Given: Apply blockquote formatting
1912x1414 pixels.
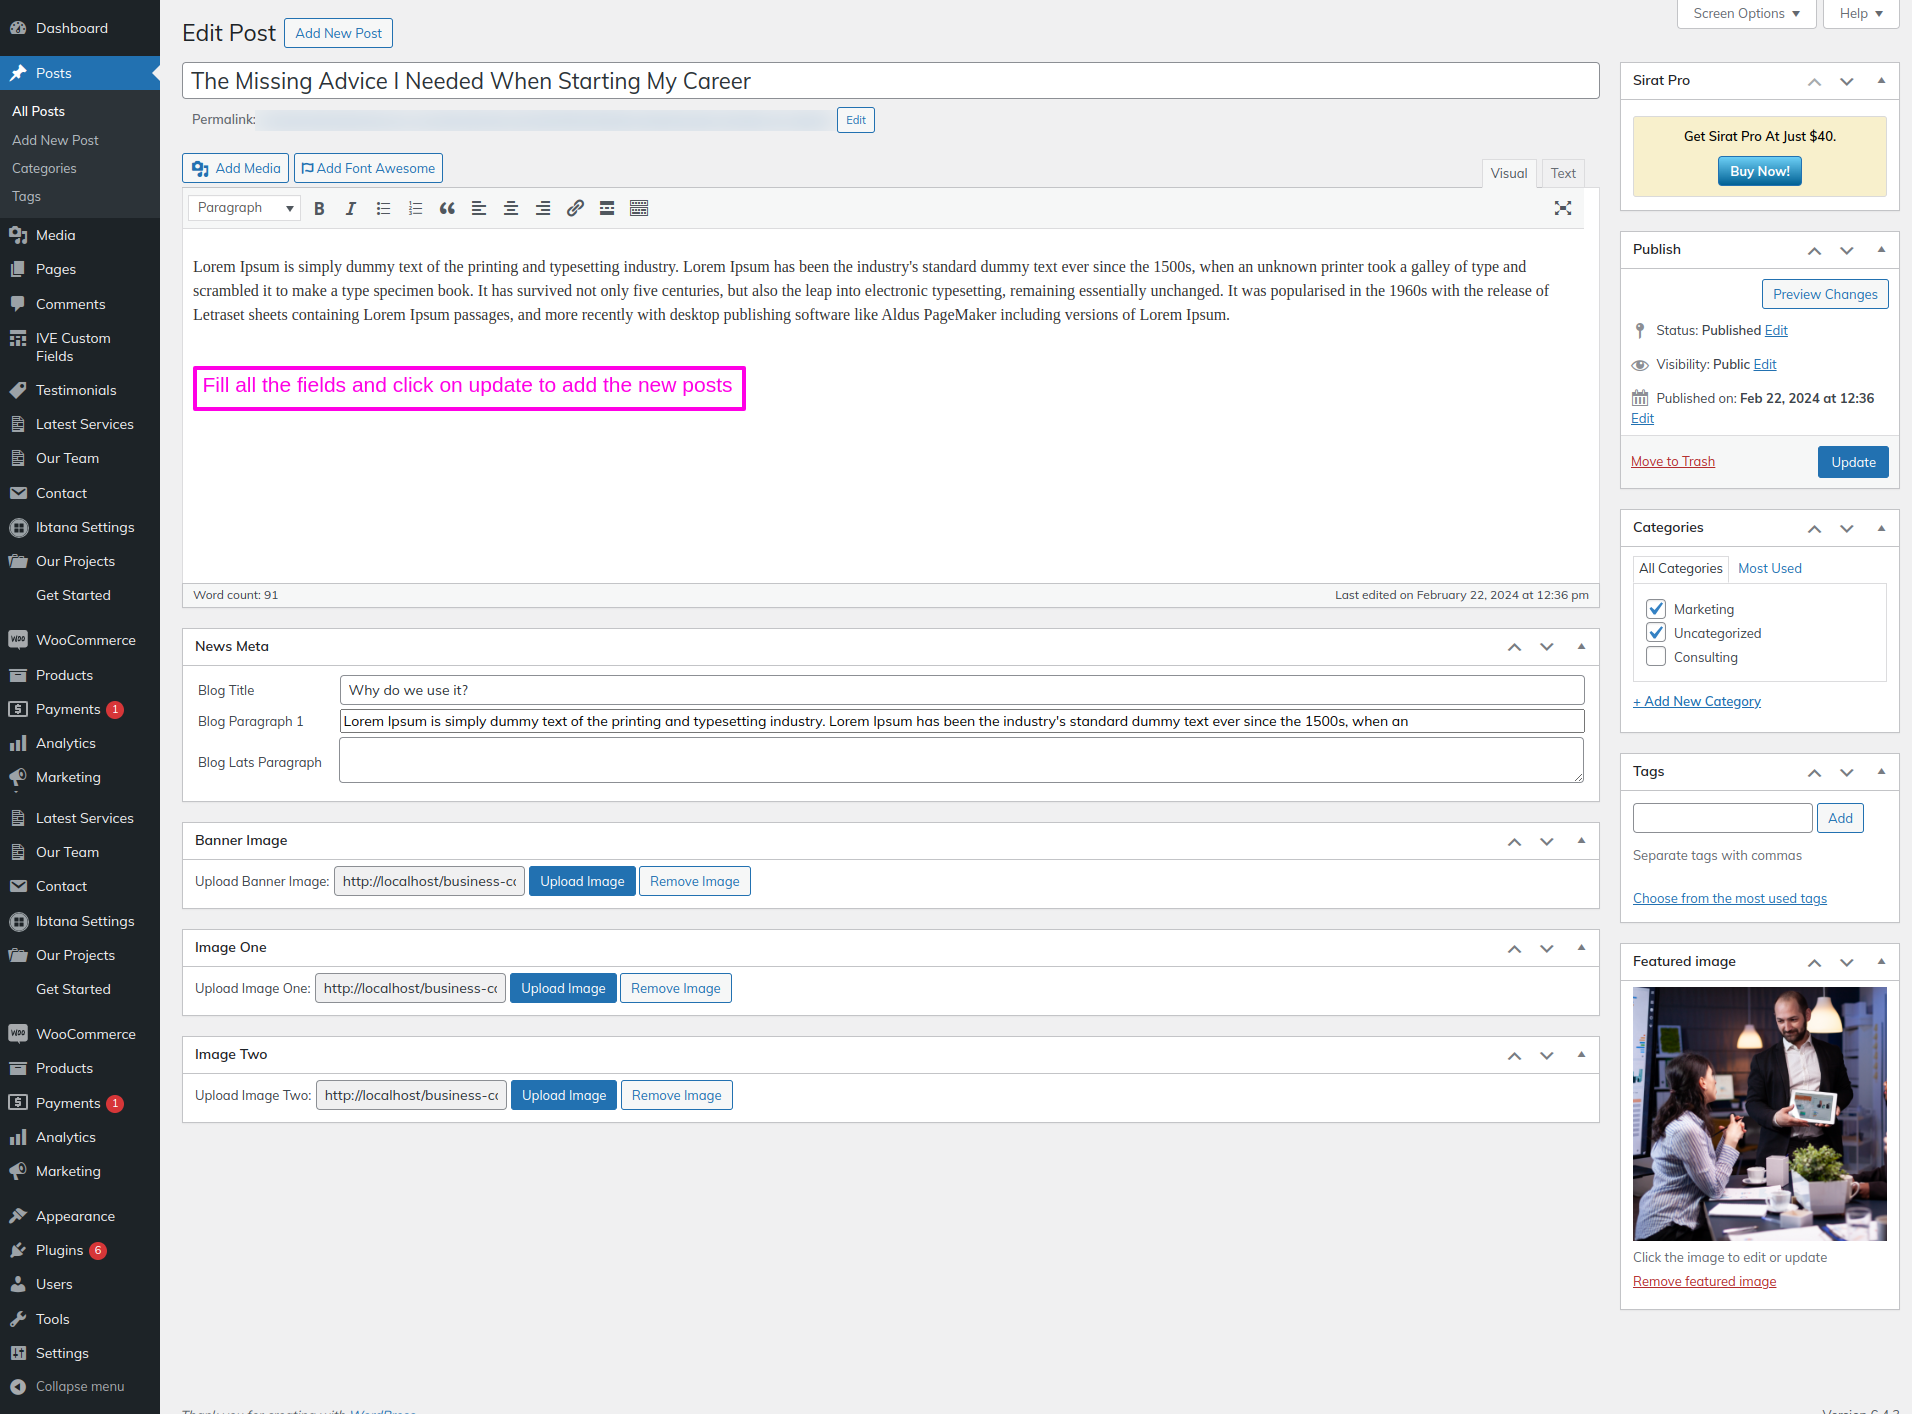Looking at the screenshot, I should point(447,208).
